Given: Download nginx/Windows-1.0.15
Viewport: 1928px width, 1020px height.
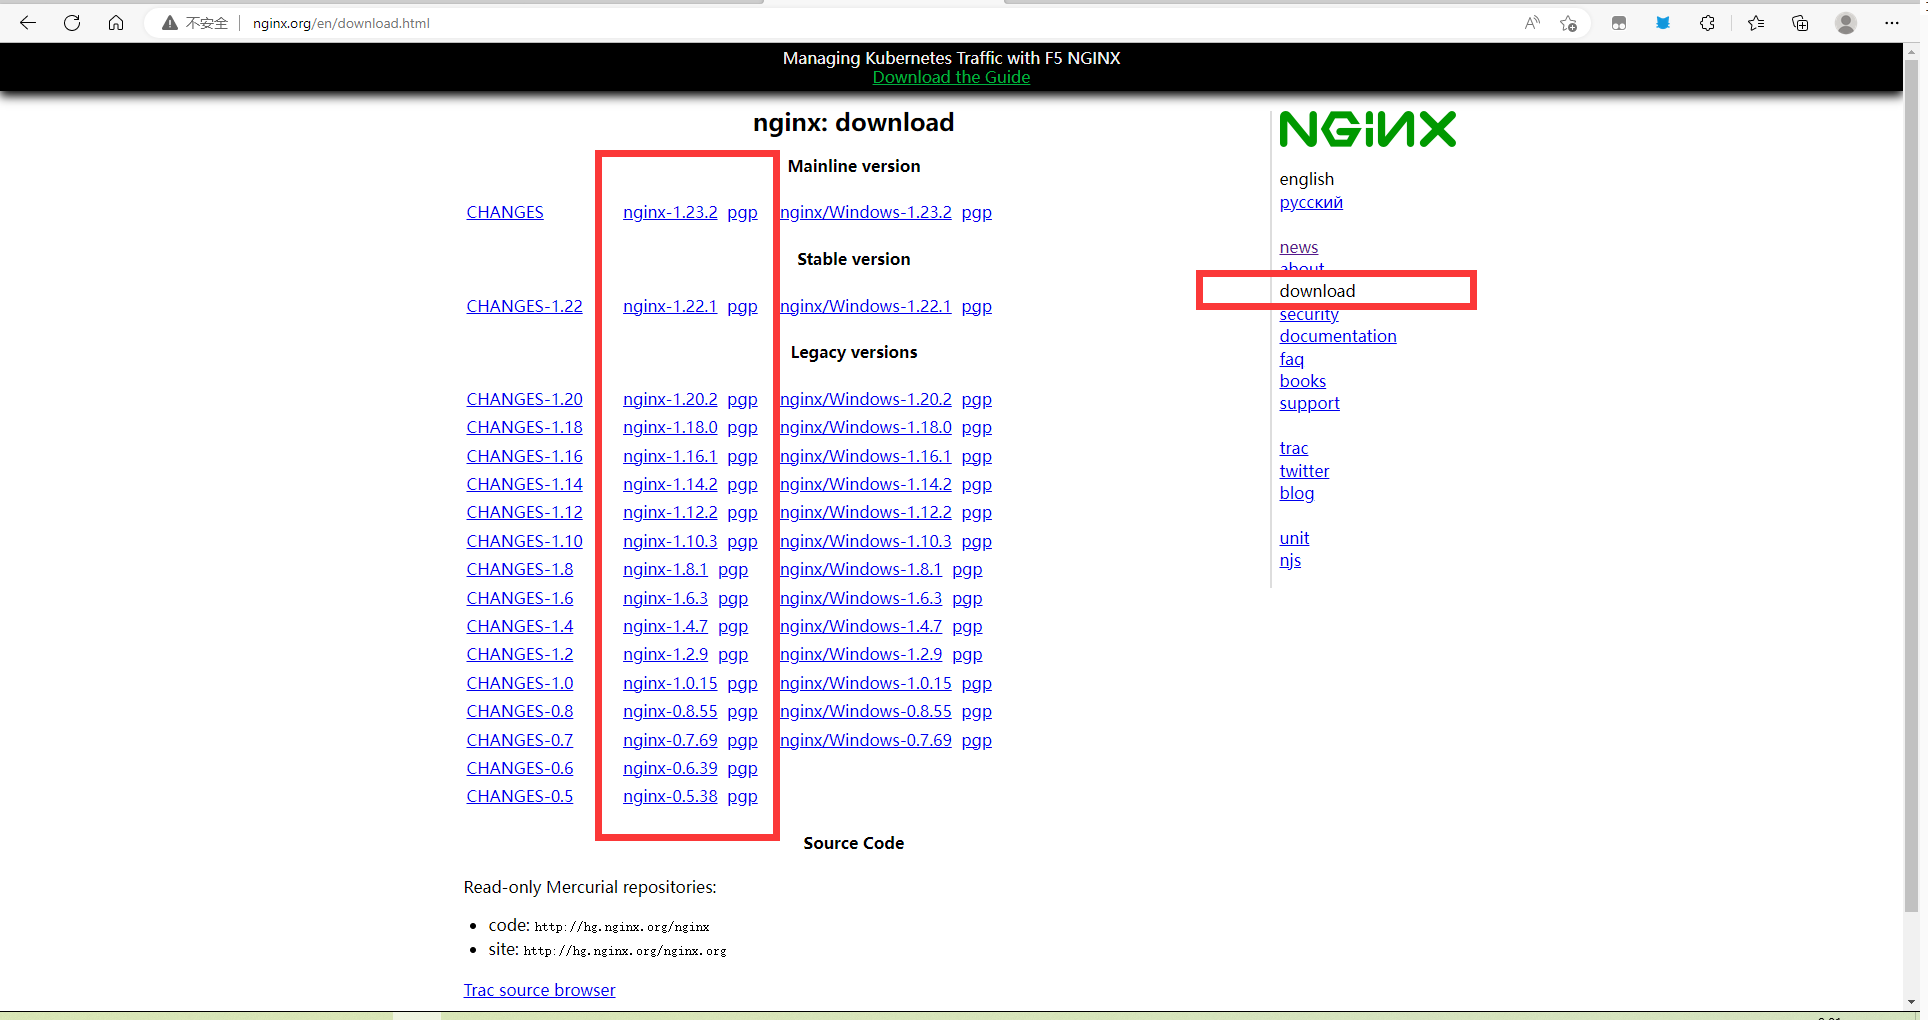Looking at the screenshot, I should point(866,683).
